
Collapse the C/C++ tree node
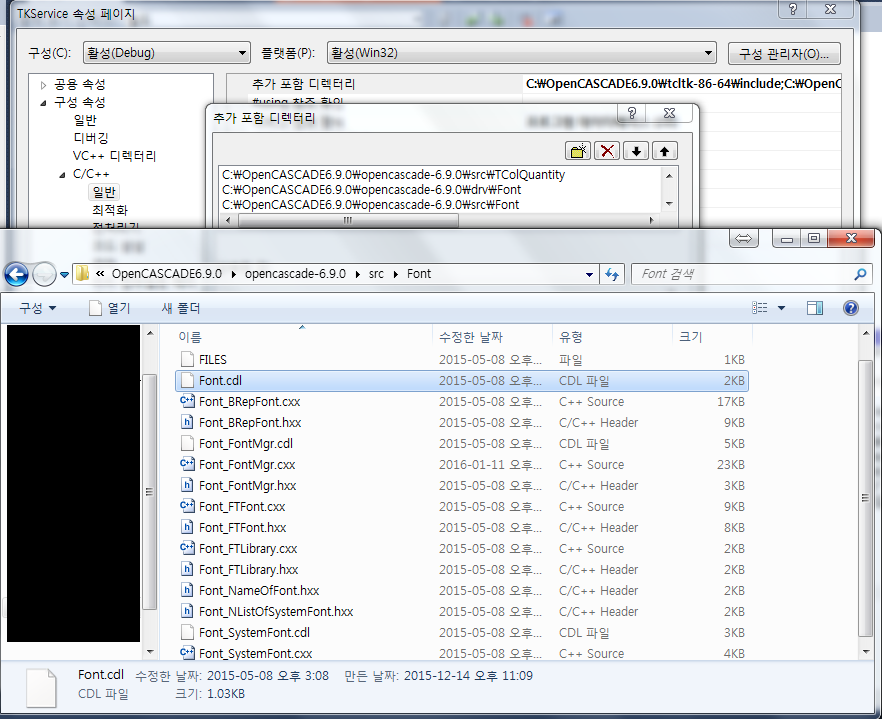click(x=62, y=175)
